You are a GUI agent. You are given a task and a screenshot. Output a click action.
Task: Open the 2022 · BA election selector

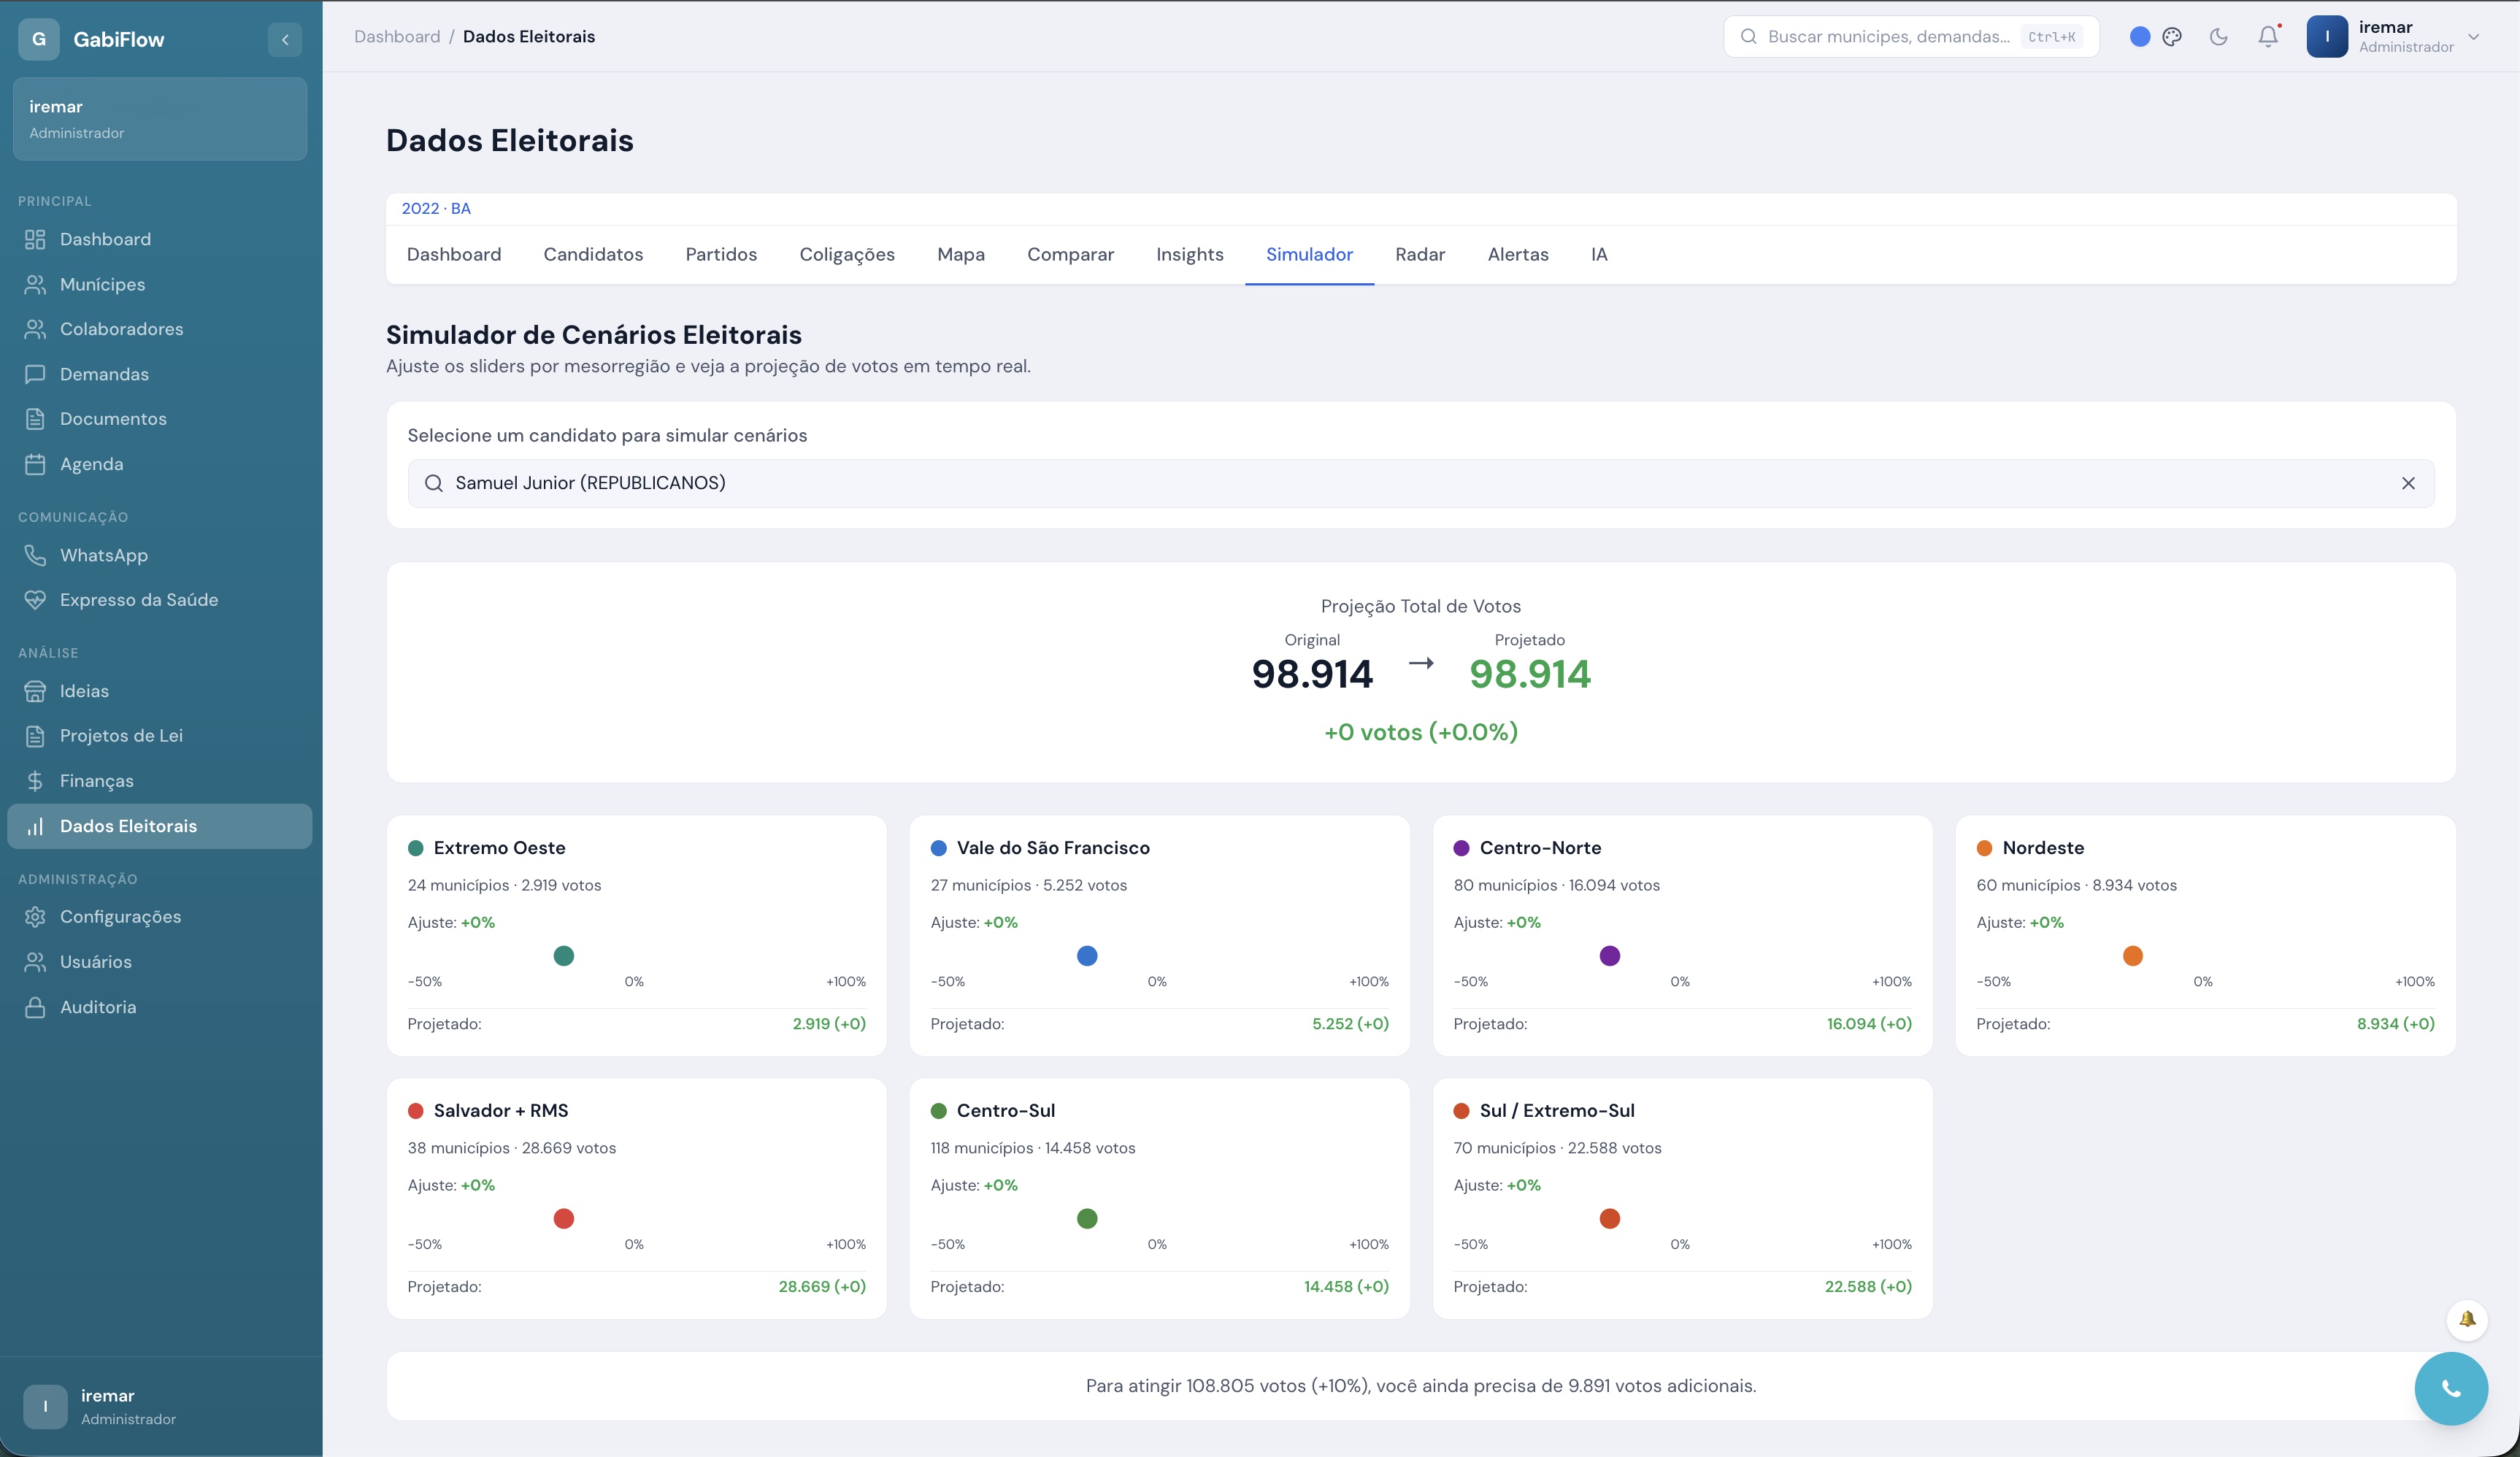click(436, 209)
